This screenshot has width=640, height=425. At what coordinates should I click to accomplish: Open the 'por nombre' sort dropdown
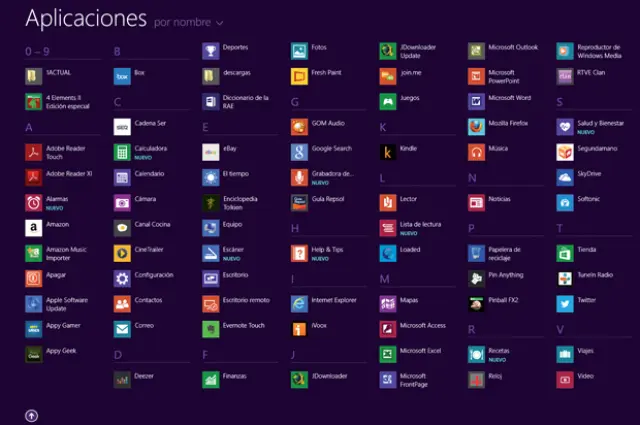click(182, 21)
